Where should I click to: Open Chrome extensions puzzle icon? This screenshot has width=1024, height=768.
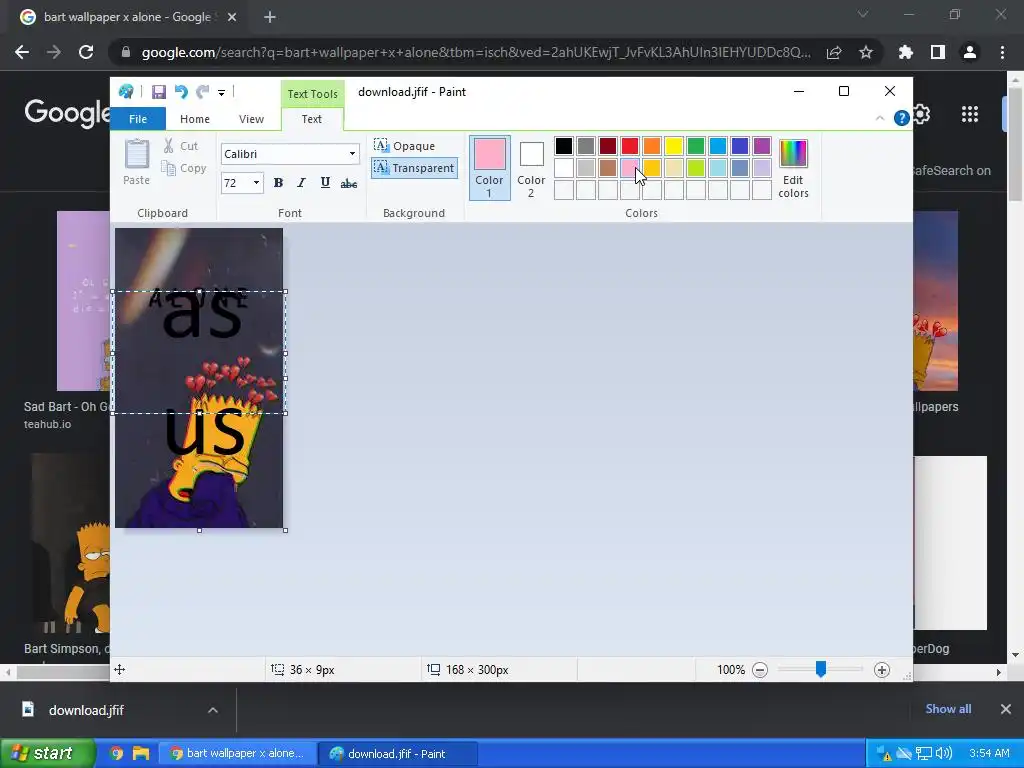906,52
